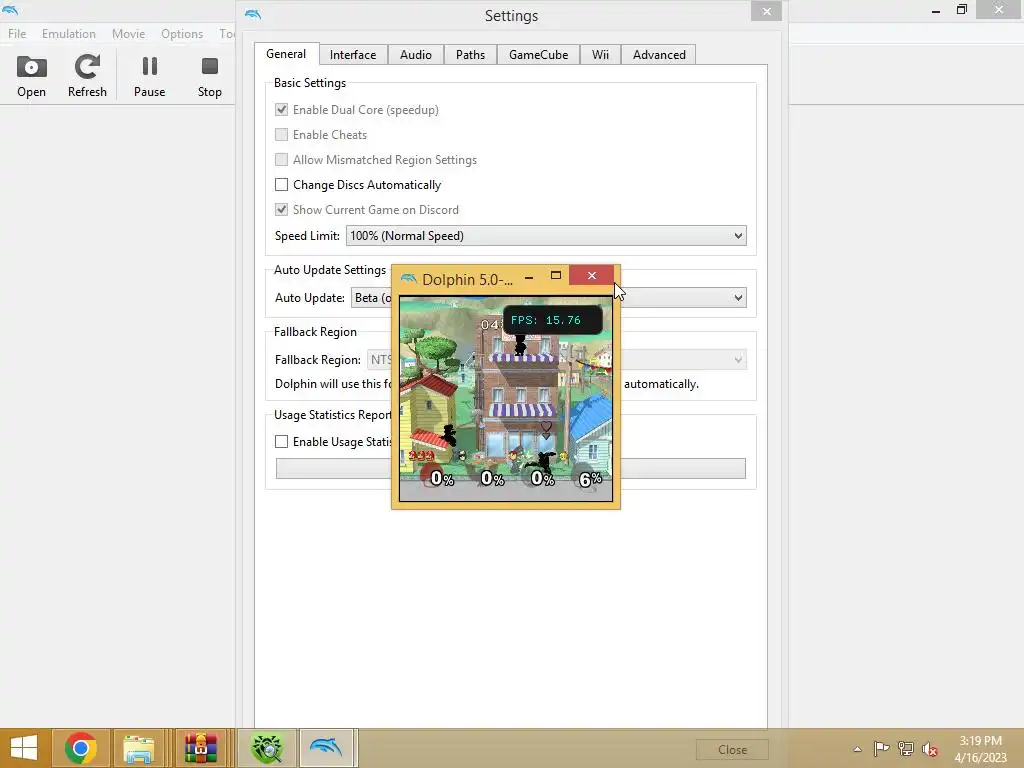
Task: Click the Refresh game list icon
Action: tap(87, 67)
